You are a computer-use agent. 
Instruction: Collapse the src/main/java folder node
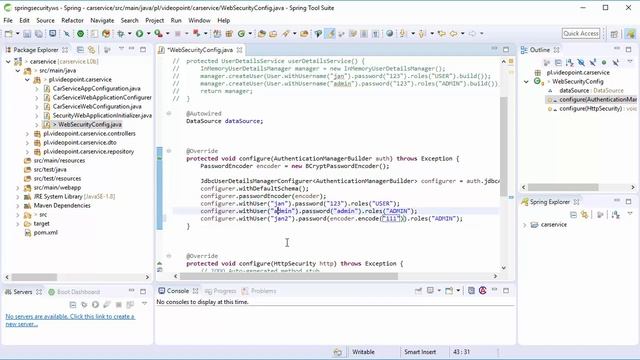[x=18, y=71]
